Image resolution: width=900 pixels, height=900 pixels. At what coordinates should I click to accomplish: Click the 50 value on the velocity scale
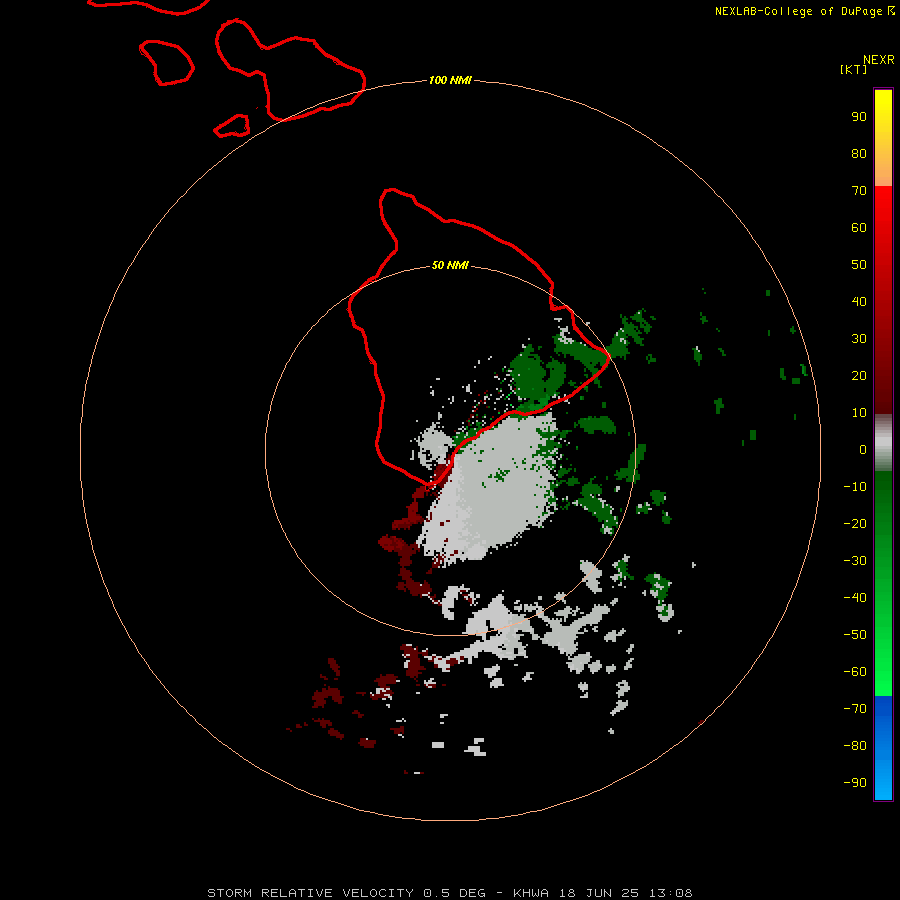click(x=859, y=265)
